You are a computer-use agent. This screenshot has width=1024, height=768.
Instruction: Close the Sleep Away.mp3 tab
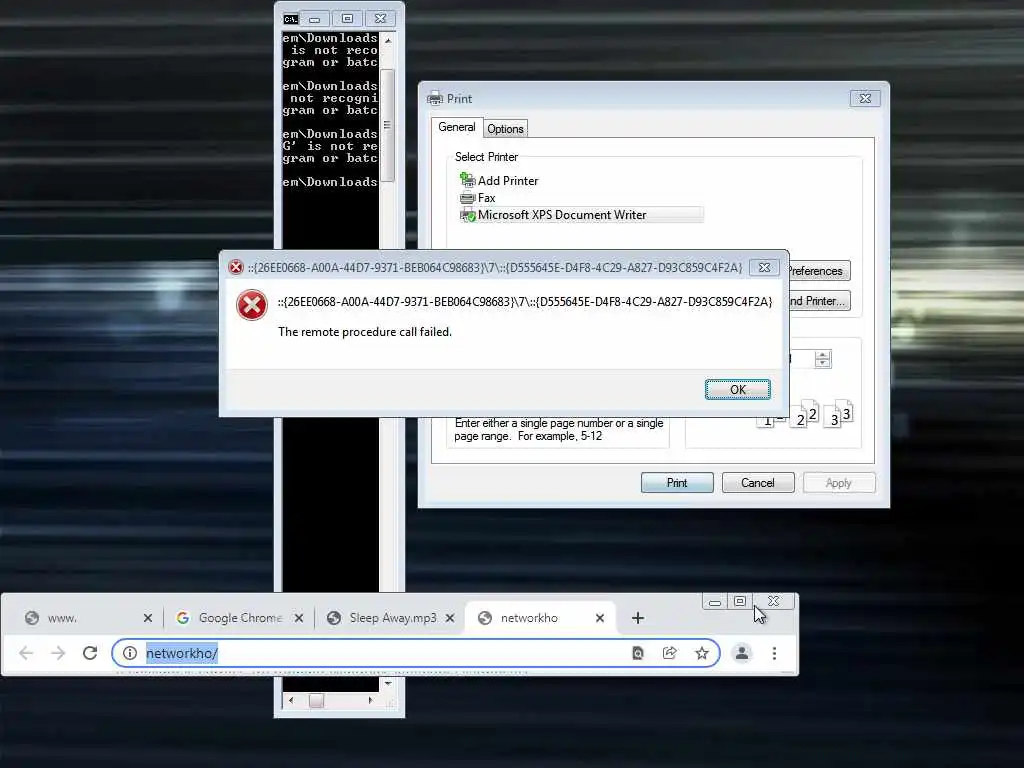coord(450,618)
